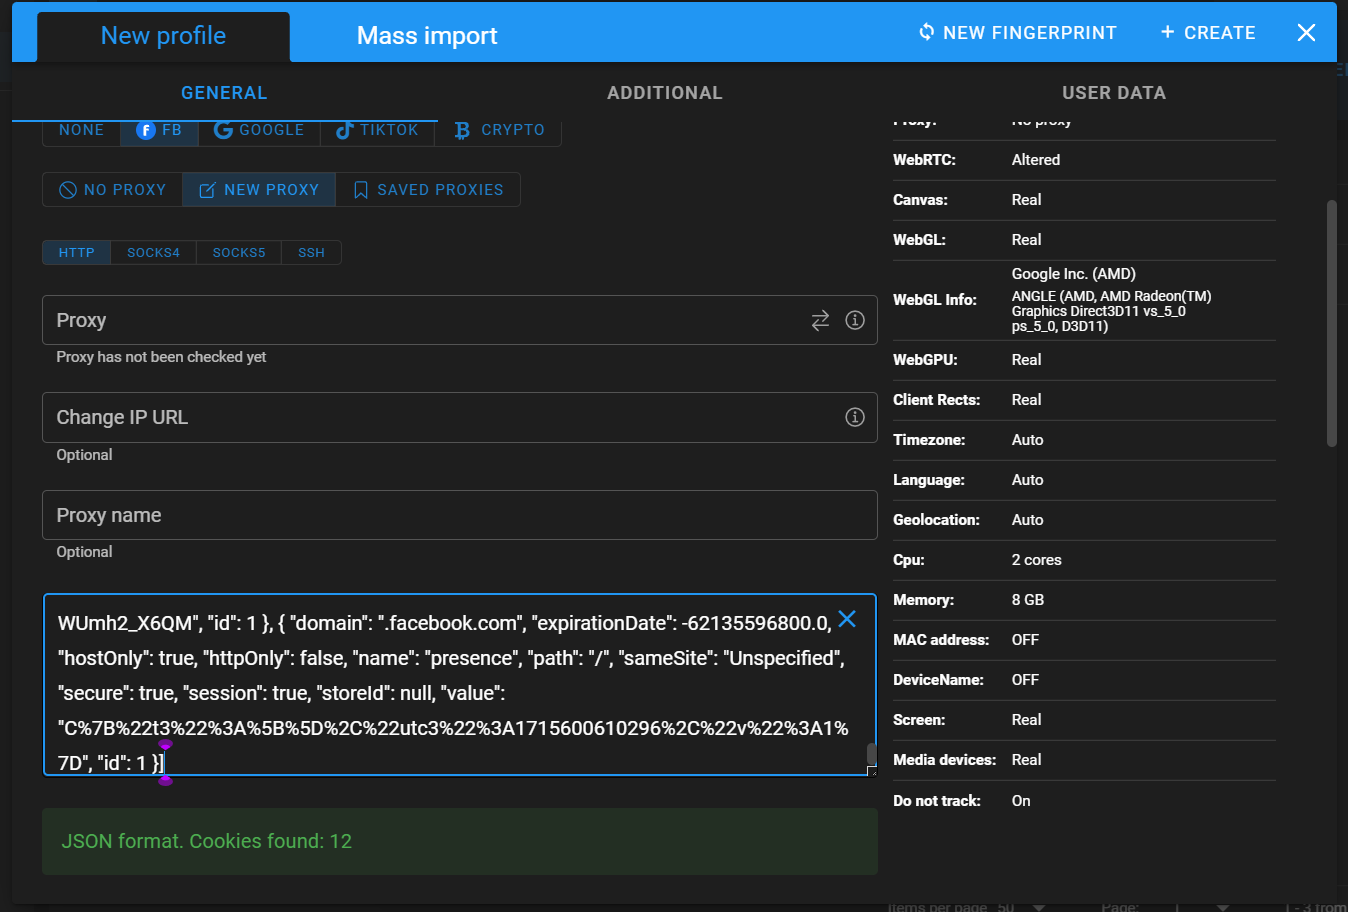The height and width of the screenshot is (912, 1348).
Task: Click the Canvas value "Real"
Action: 1027,200
